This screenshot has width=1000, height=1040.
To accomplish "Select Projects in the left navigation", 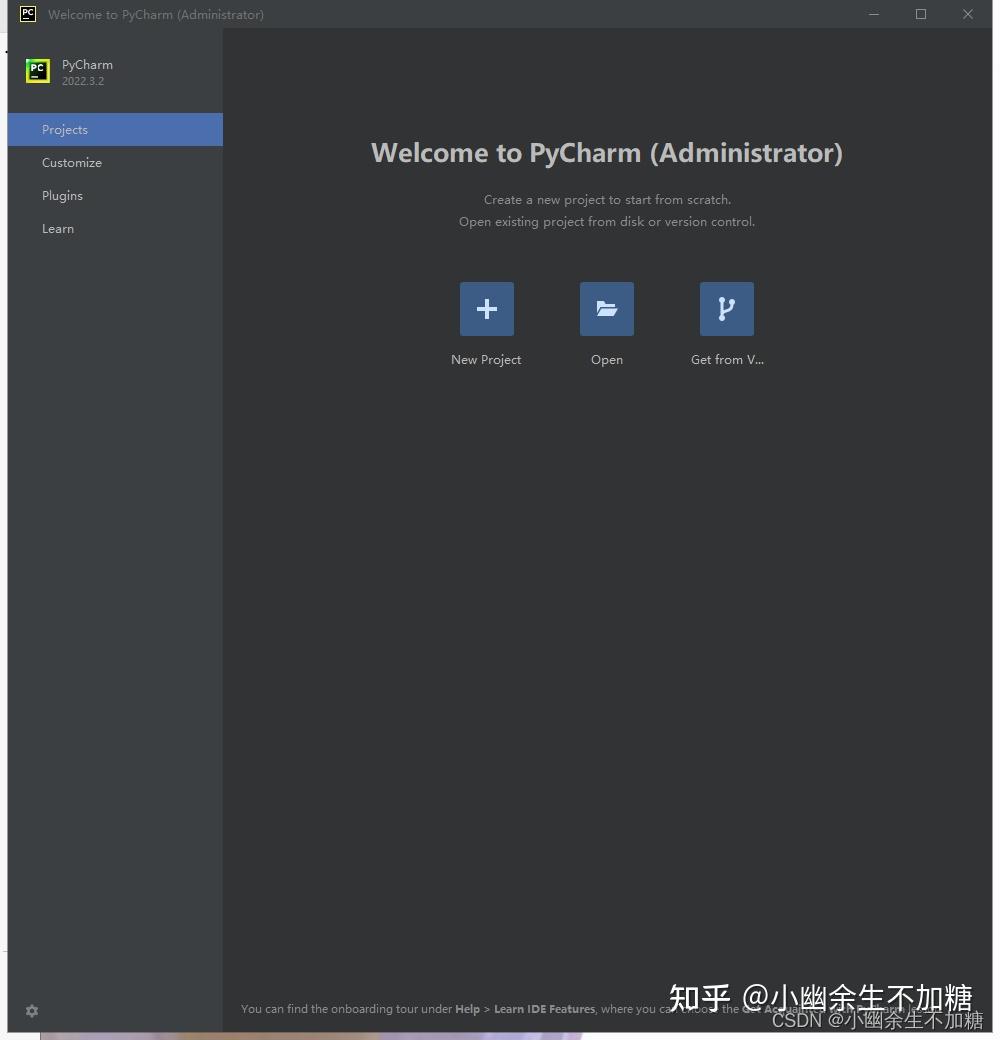I will click(64, 129).
